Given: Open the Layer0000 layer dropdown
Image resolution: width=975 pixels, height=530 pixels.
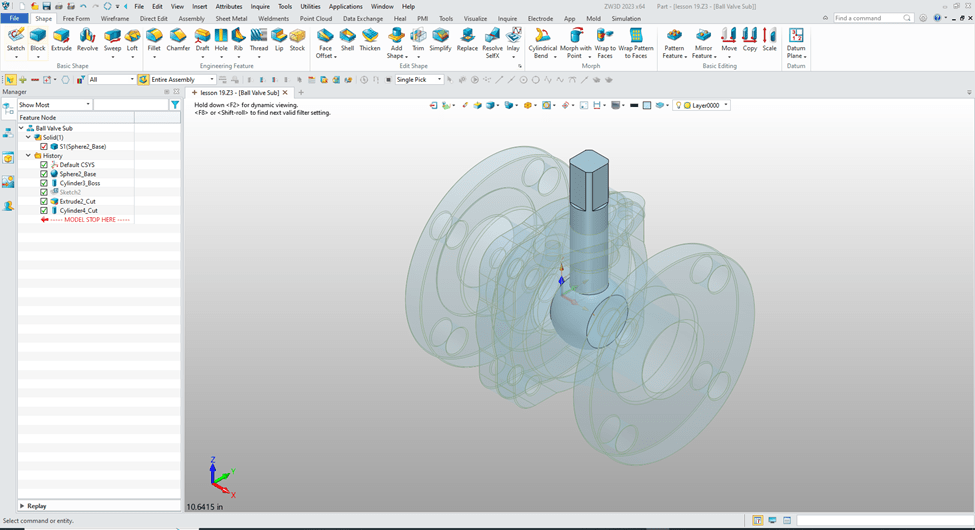Looking at the screenshot, I should coord(726,105).
